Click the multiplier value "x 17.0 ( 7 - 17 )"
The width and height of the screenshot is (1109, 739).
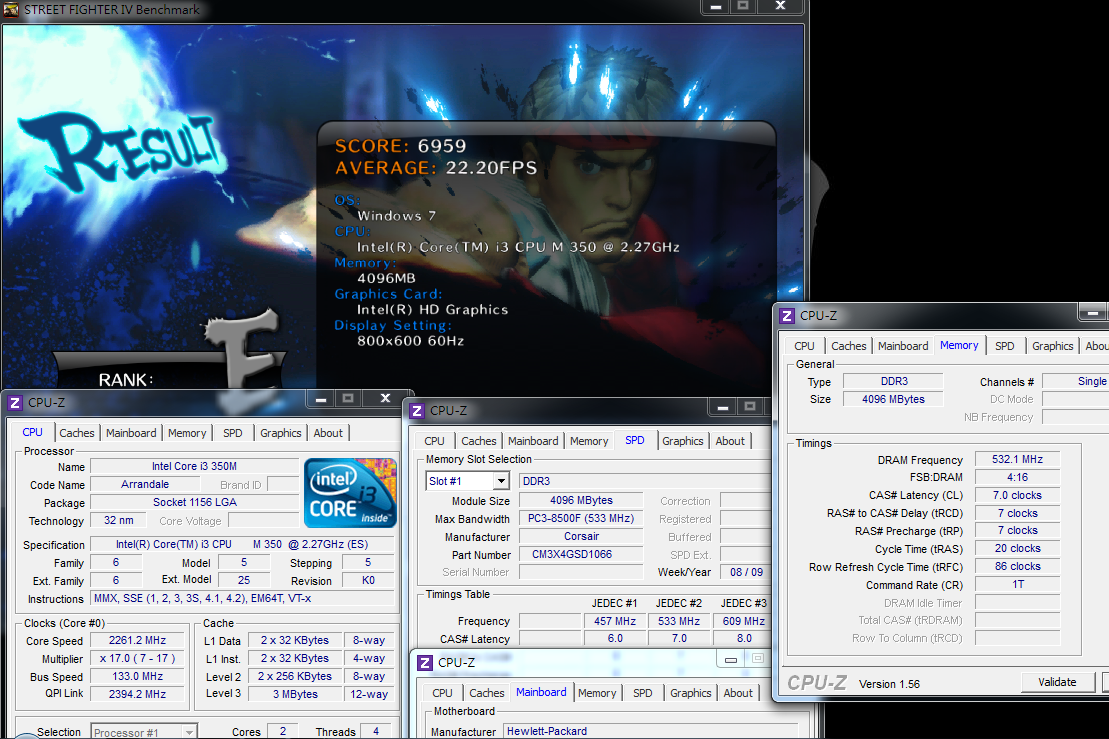[x=137, y=658]
